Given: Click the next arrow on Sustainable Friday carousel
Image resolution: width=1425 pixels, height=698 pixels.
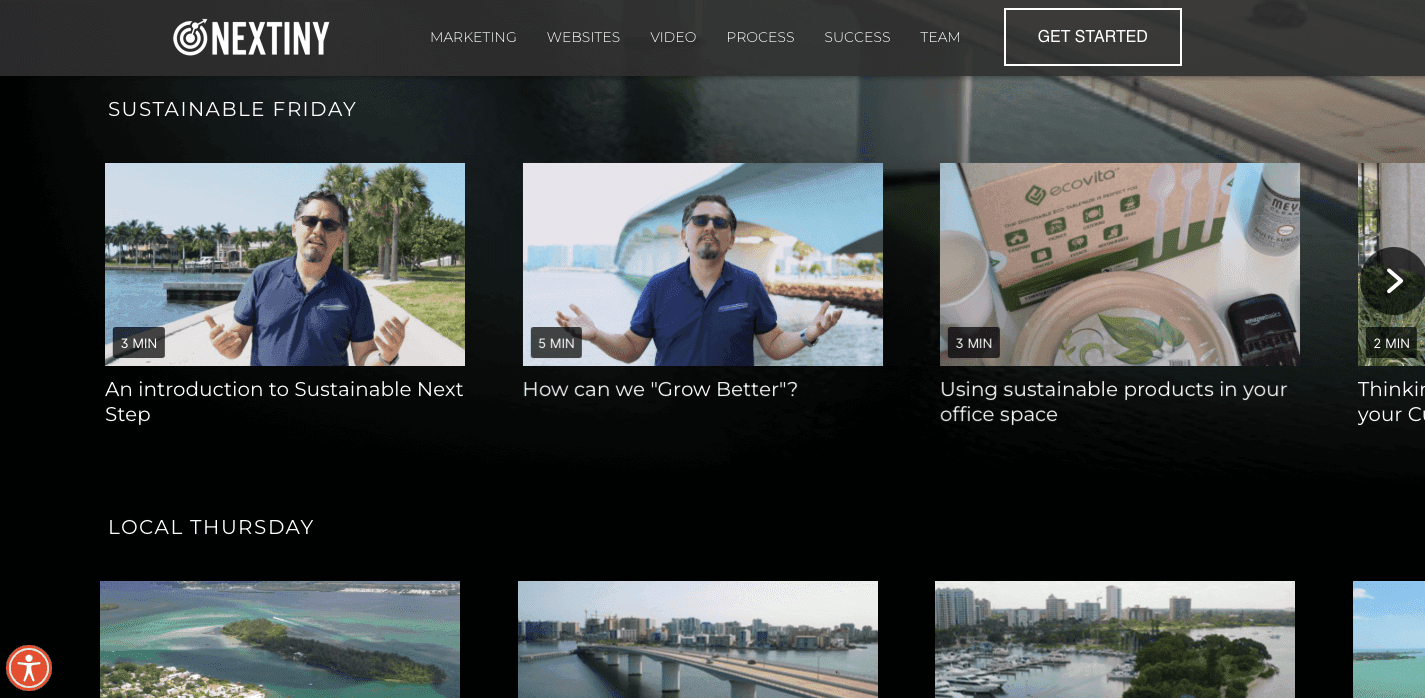Looking at the screenshot, I should point(1394,281).
